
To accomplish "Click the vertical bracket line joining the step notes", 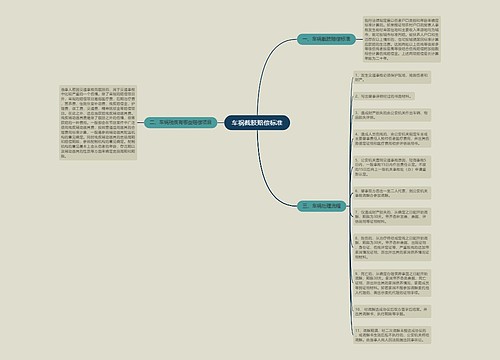I will (350, 206).
